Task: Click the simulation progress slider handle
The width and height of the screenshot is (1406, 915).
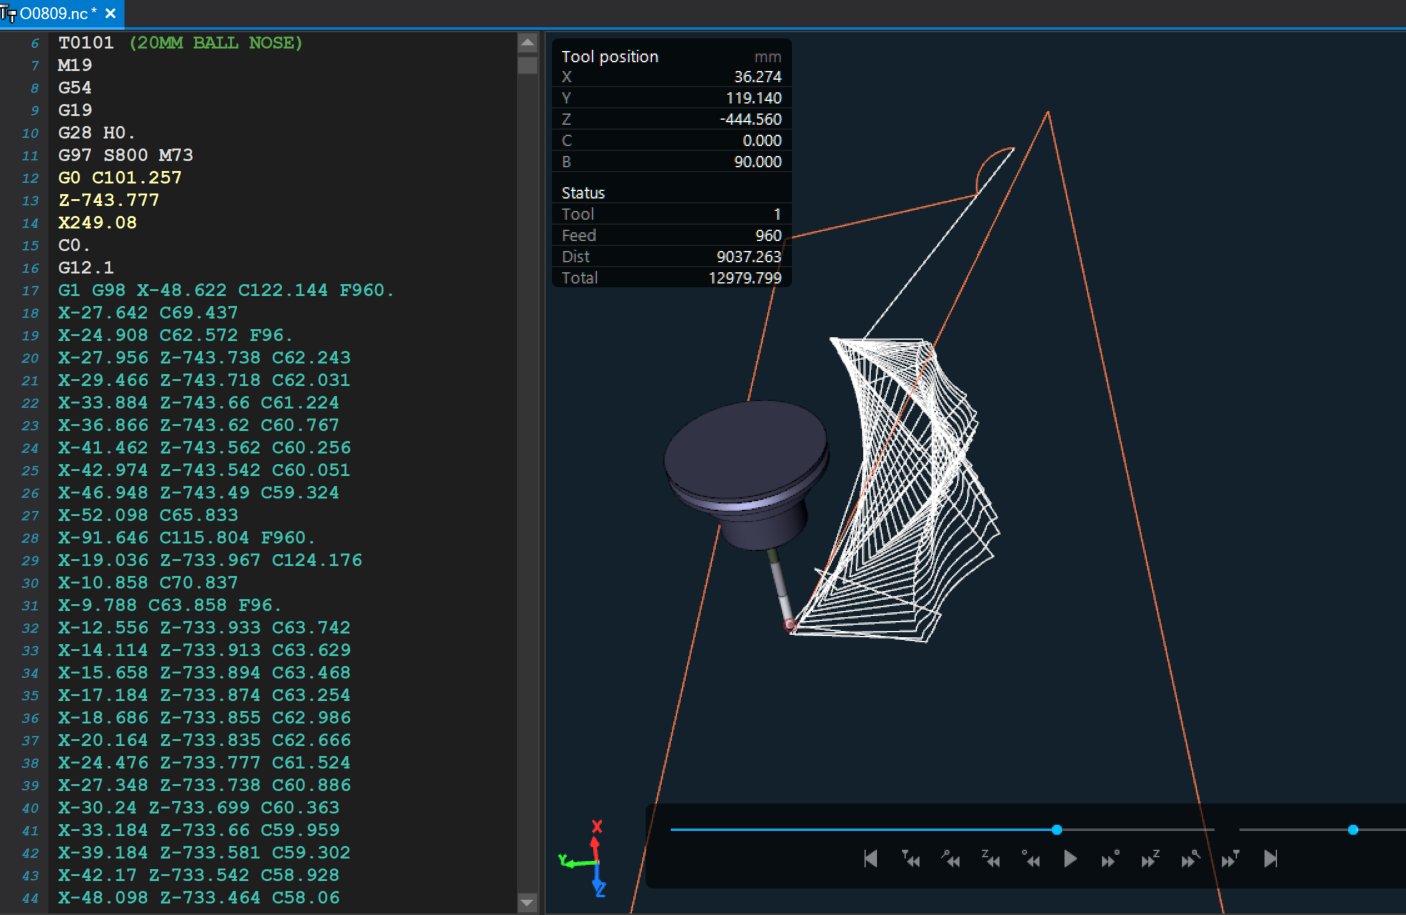Action: click(x=1057, y=830)
